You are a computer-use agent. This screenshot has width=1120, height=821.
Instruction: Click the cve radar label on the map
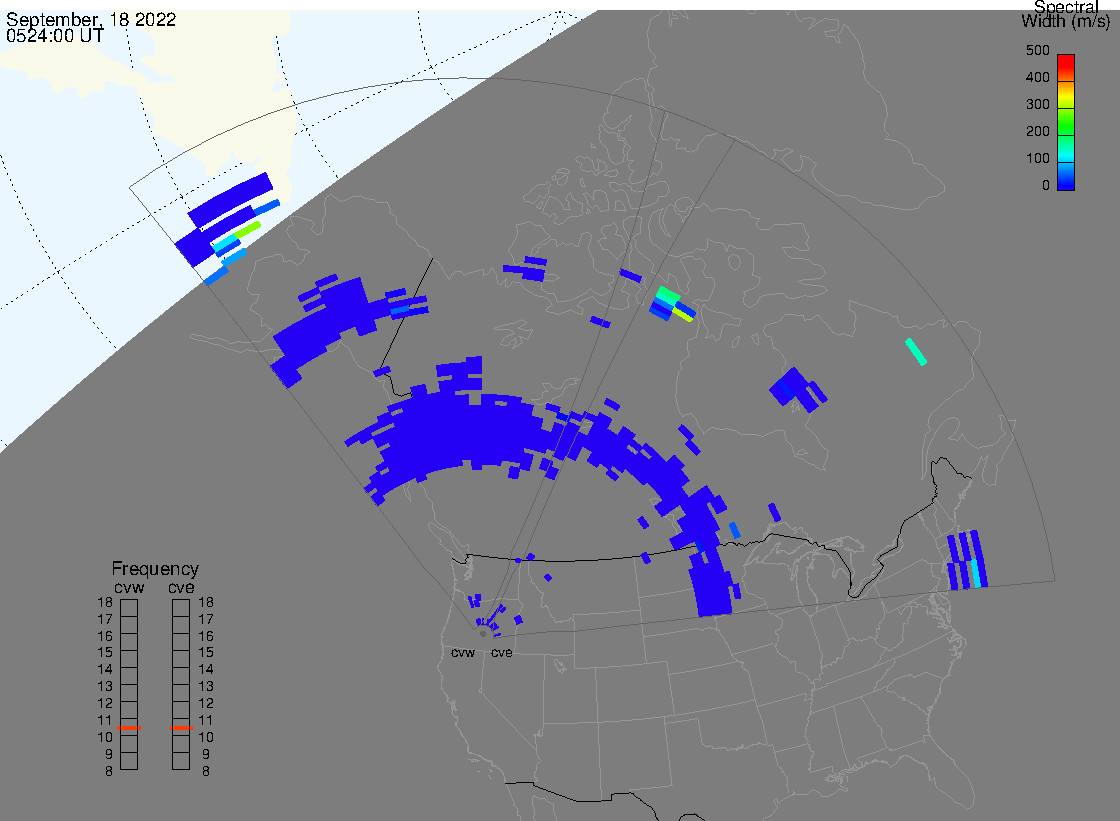coord(501,652)
